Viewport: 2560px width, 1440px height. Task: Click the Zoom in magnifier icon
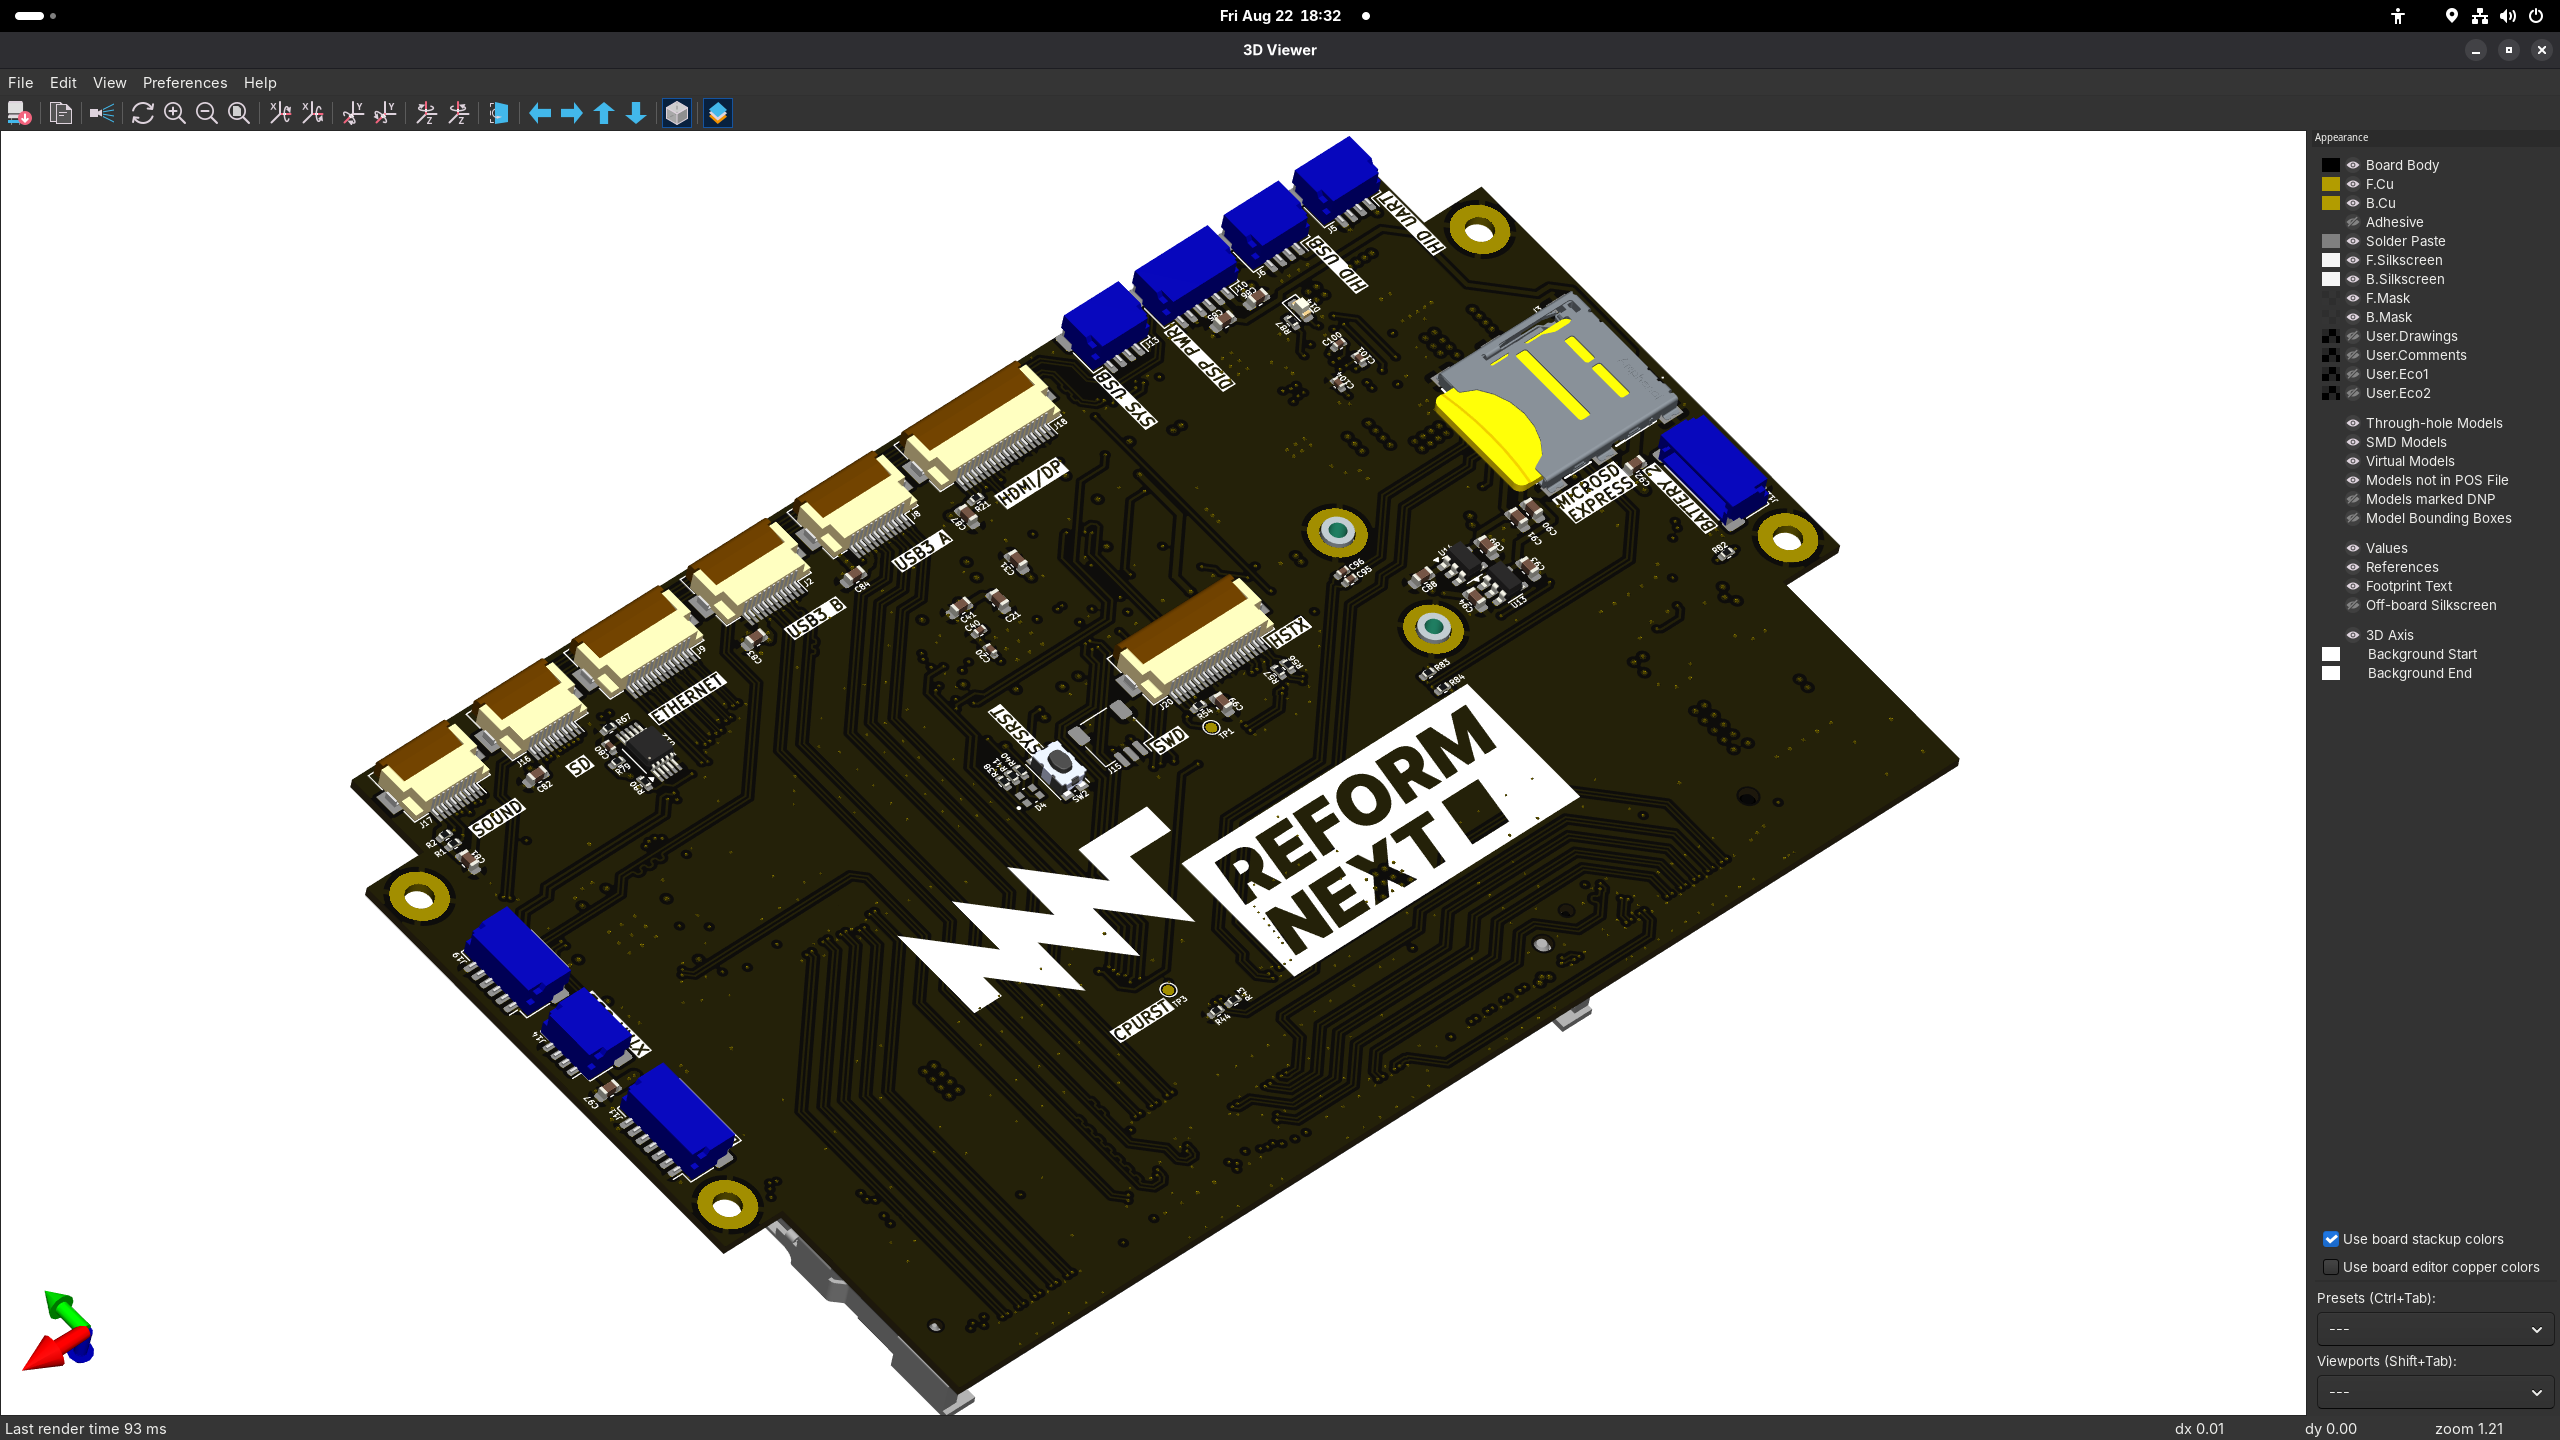175,113
